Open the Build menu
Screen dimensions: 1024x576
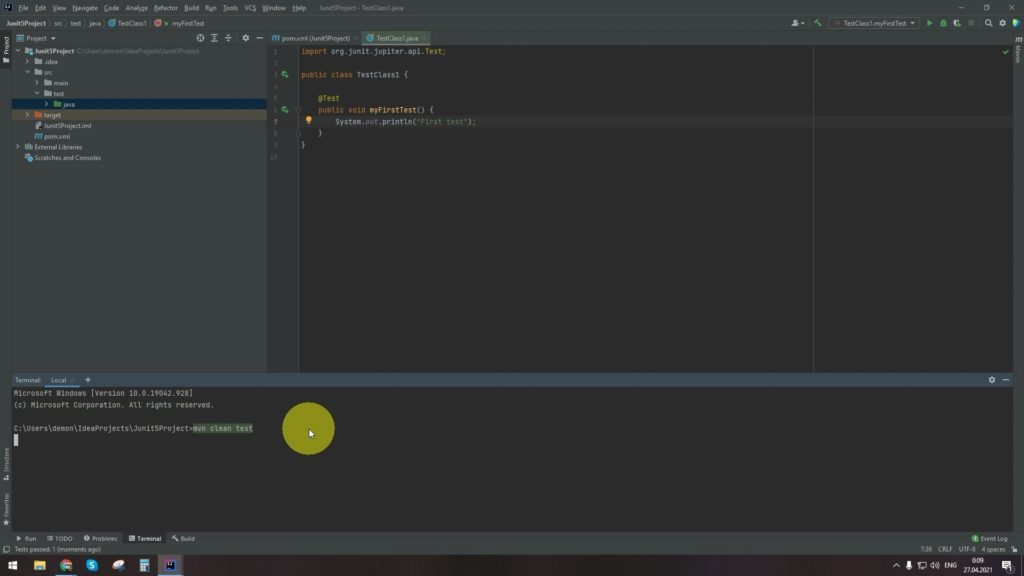tap(191, 8)
